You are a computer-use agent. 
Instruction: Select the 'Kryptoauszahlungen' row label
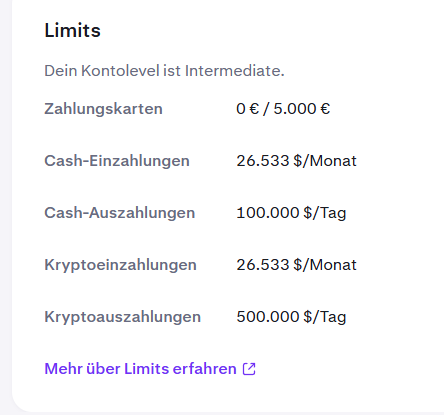(123, 317)
